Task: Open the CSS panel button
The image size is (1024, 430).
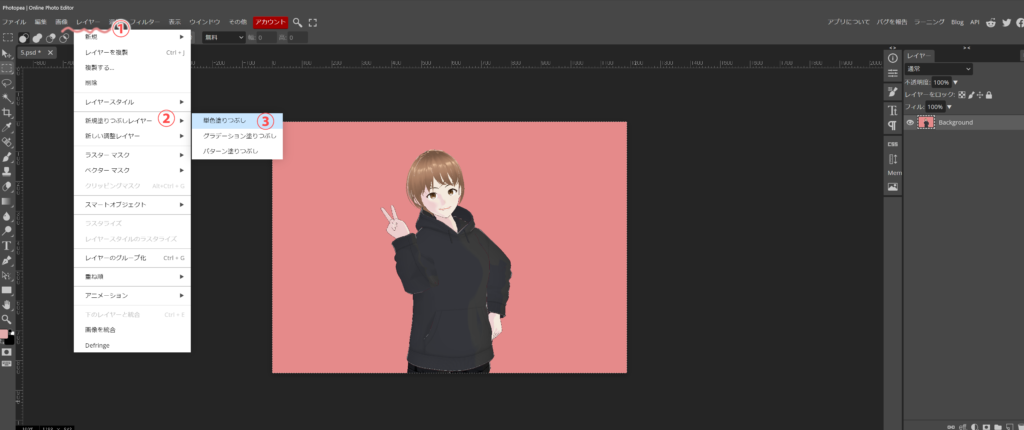Action: point(893,144)
